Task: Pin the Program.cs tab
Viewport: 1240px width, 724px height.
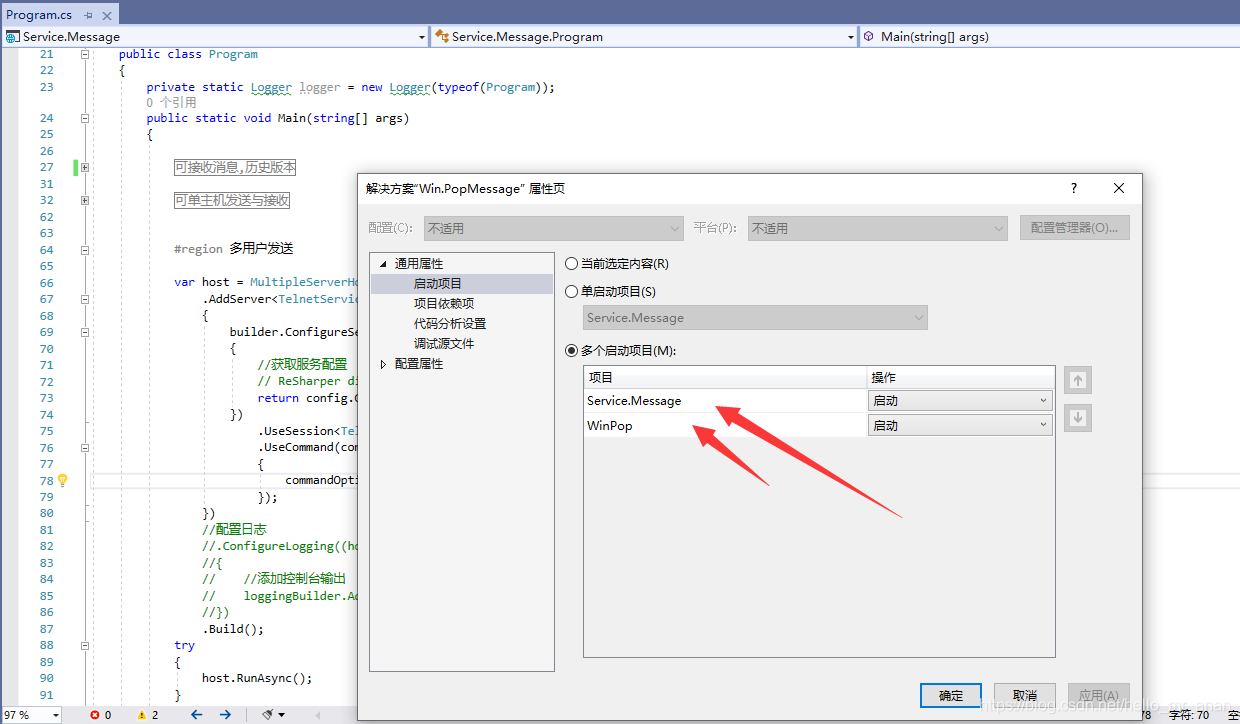Action: tap(89, 15)
